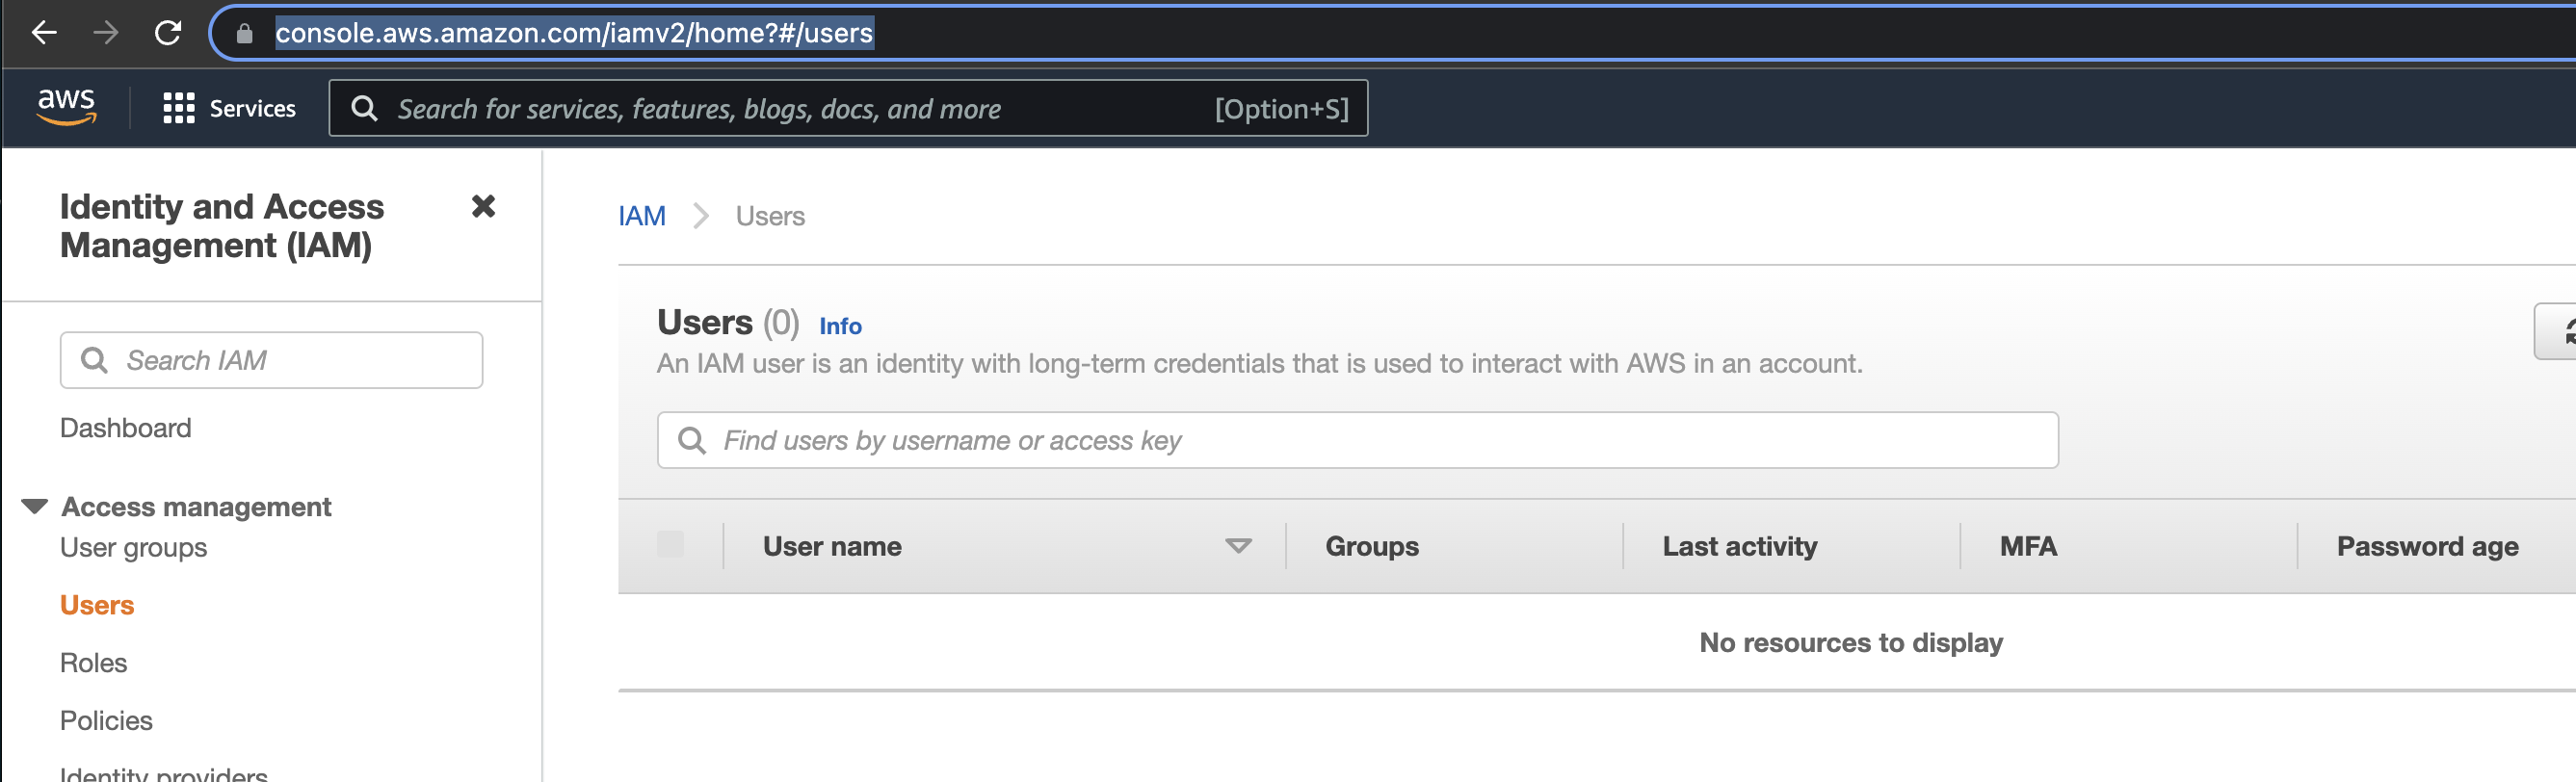Click the AWS logo icon
2576x782 pixels.
click(68, 107)
